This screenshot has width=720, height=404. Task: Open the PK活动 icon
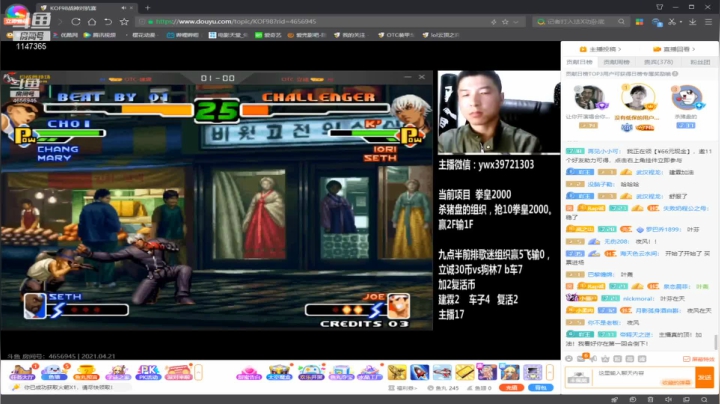pos(148,372)
